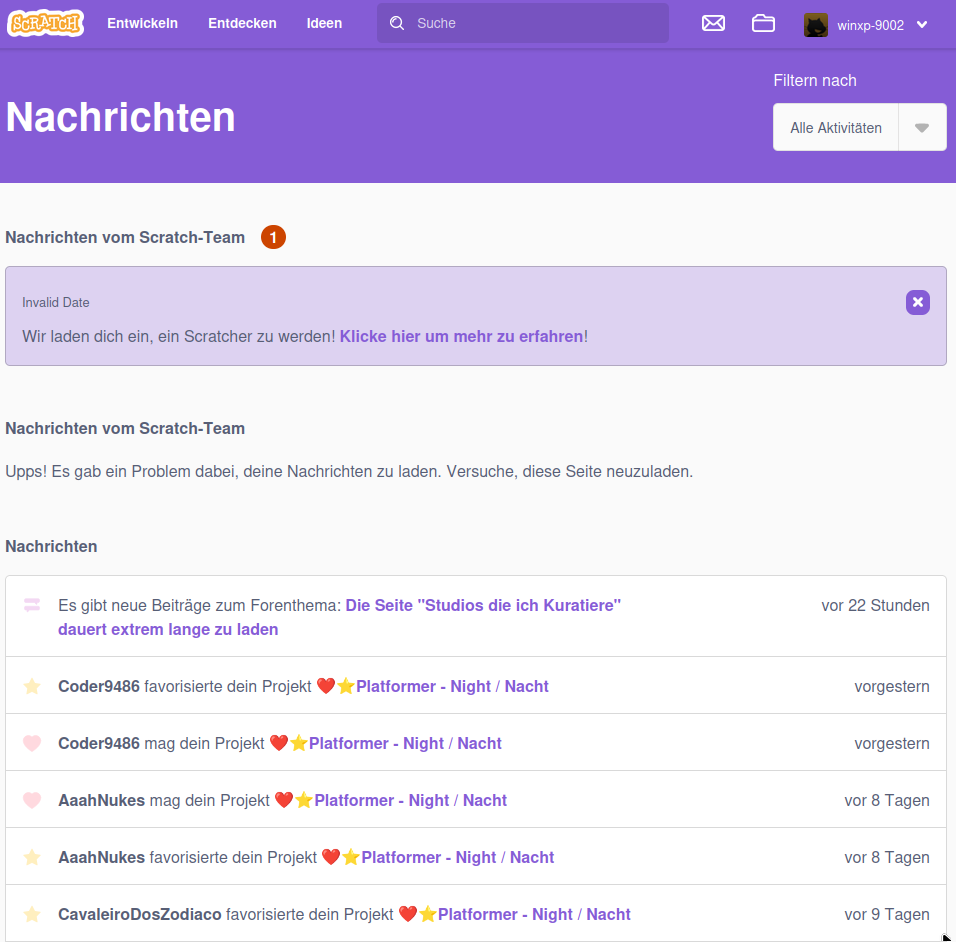Click heart icon beside Coder9486 like
This screenshot has height=942, width=956.
pyautogui.click(x=32, y=743)
